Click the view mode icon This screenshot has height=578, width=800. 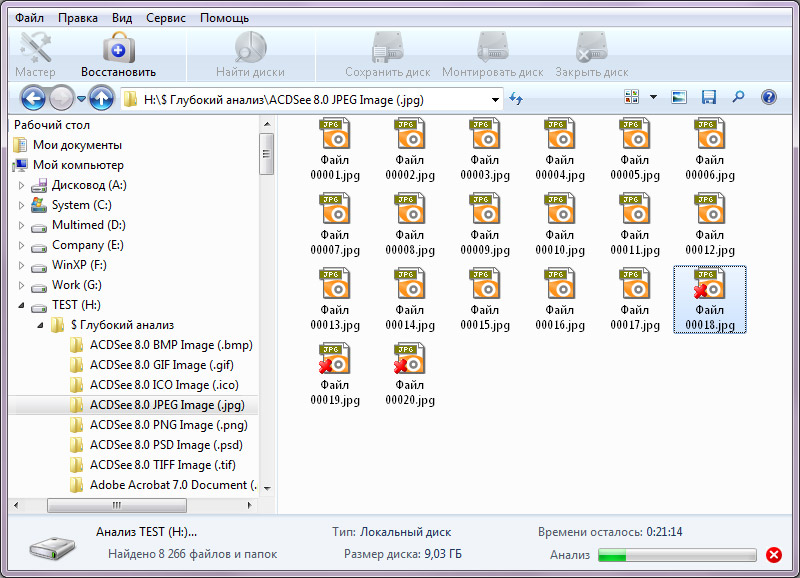(x=631, y=97)
